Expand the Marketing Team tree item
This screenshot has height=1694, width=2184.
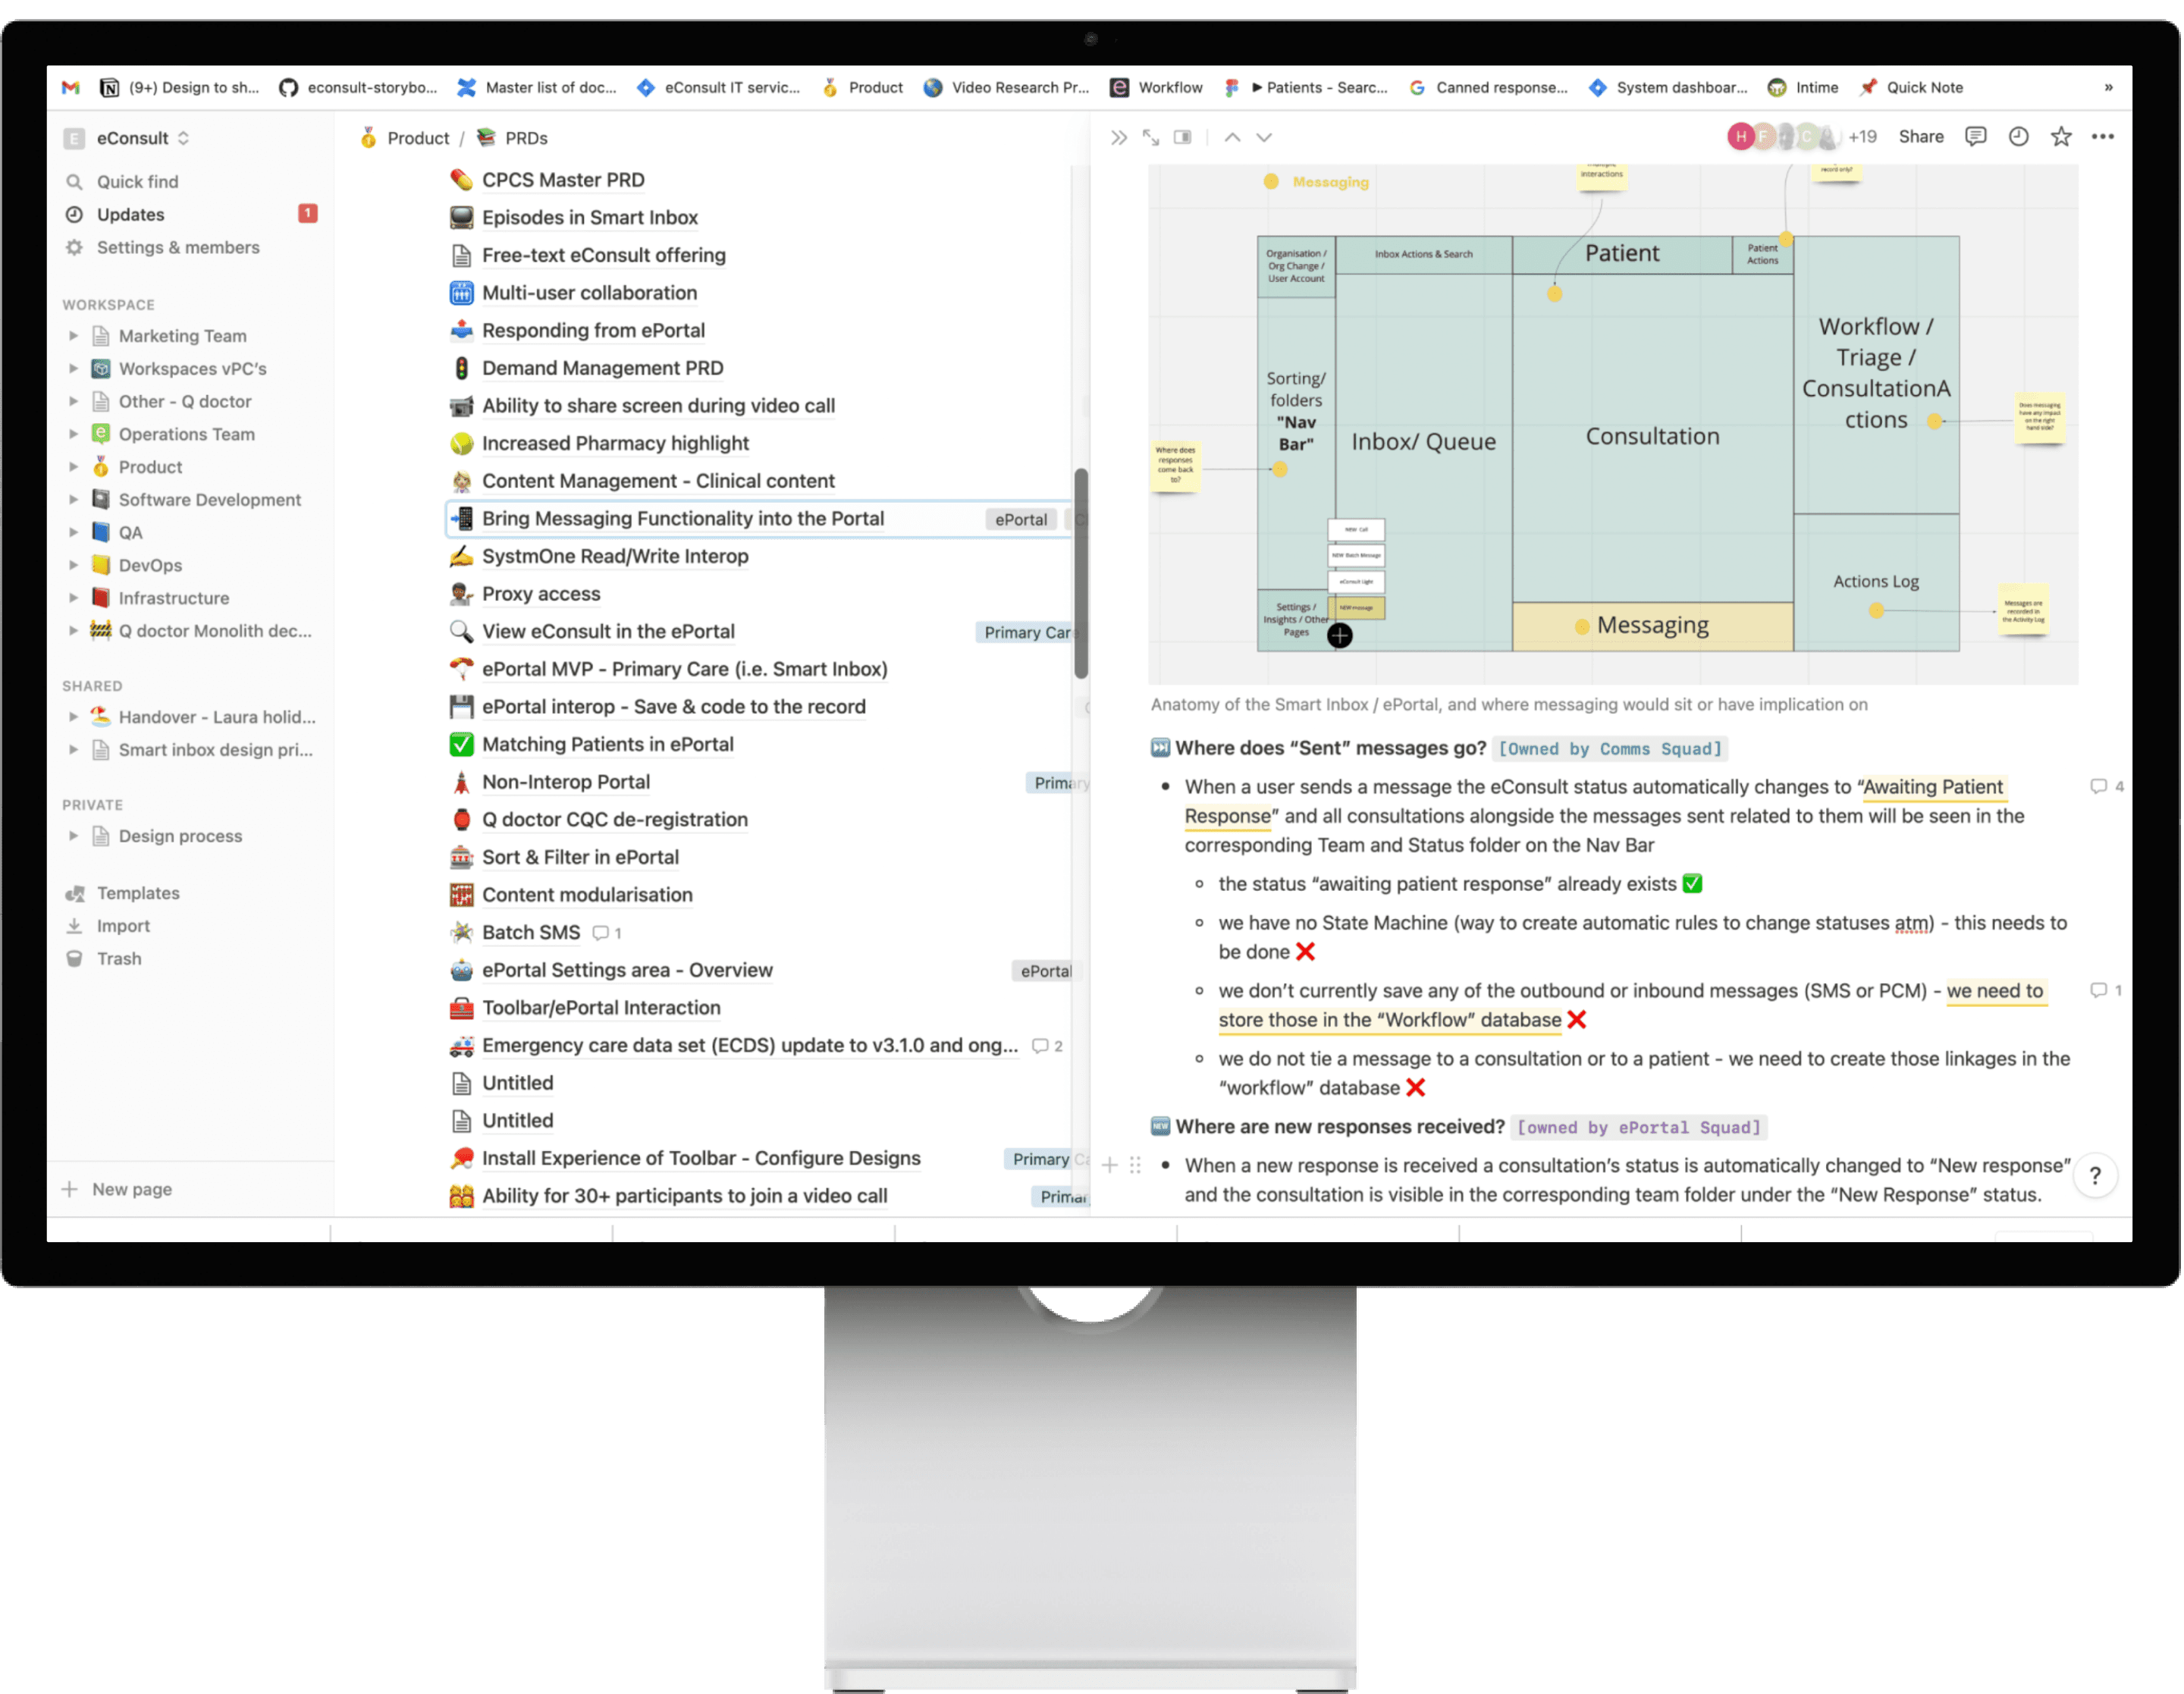[73, 336]
